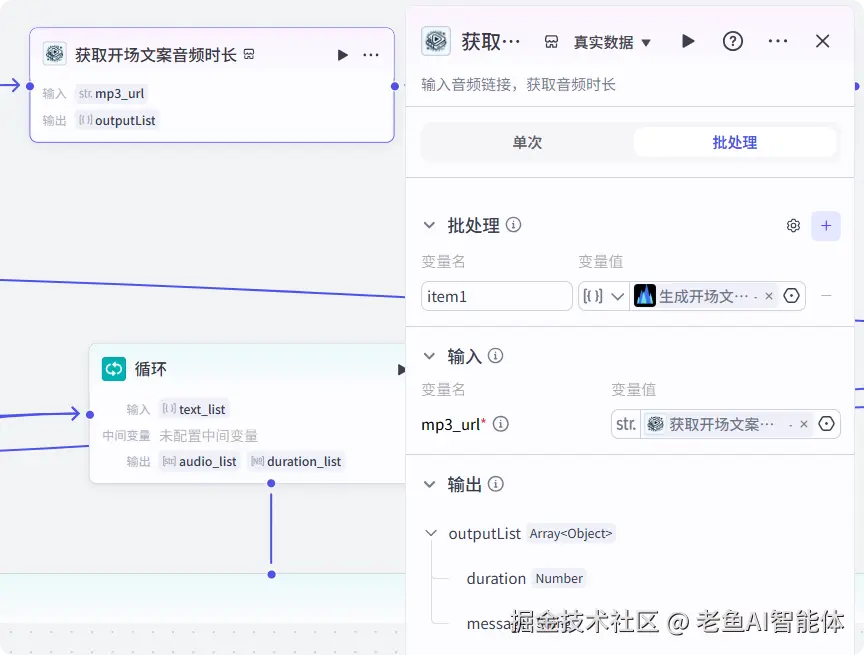Viewport: 864px width, 655px height.
Task: Show info tooltip for 输入 section
Action: (495, 356)
